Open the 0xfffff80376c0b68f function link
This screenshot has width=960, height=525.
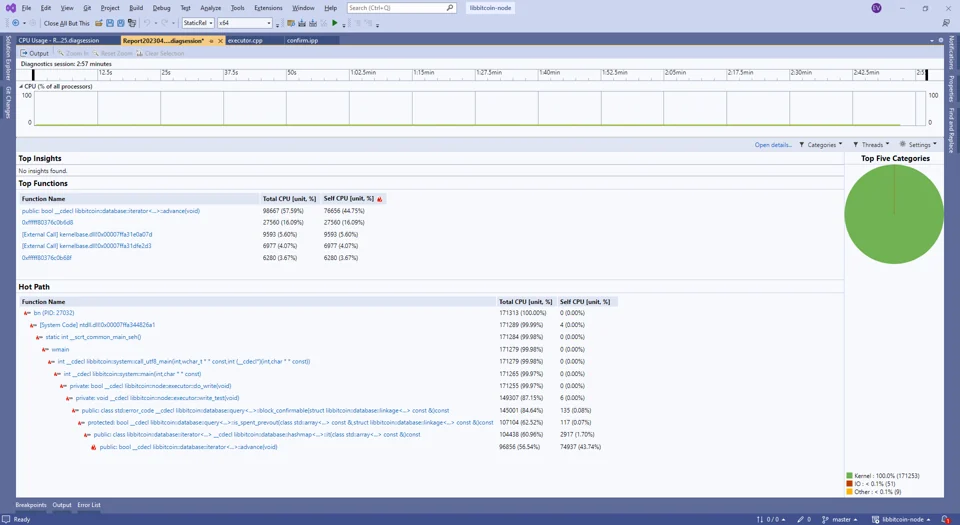tap(47, 258)
